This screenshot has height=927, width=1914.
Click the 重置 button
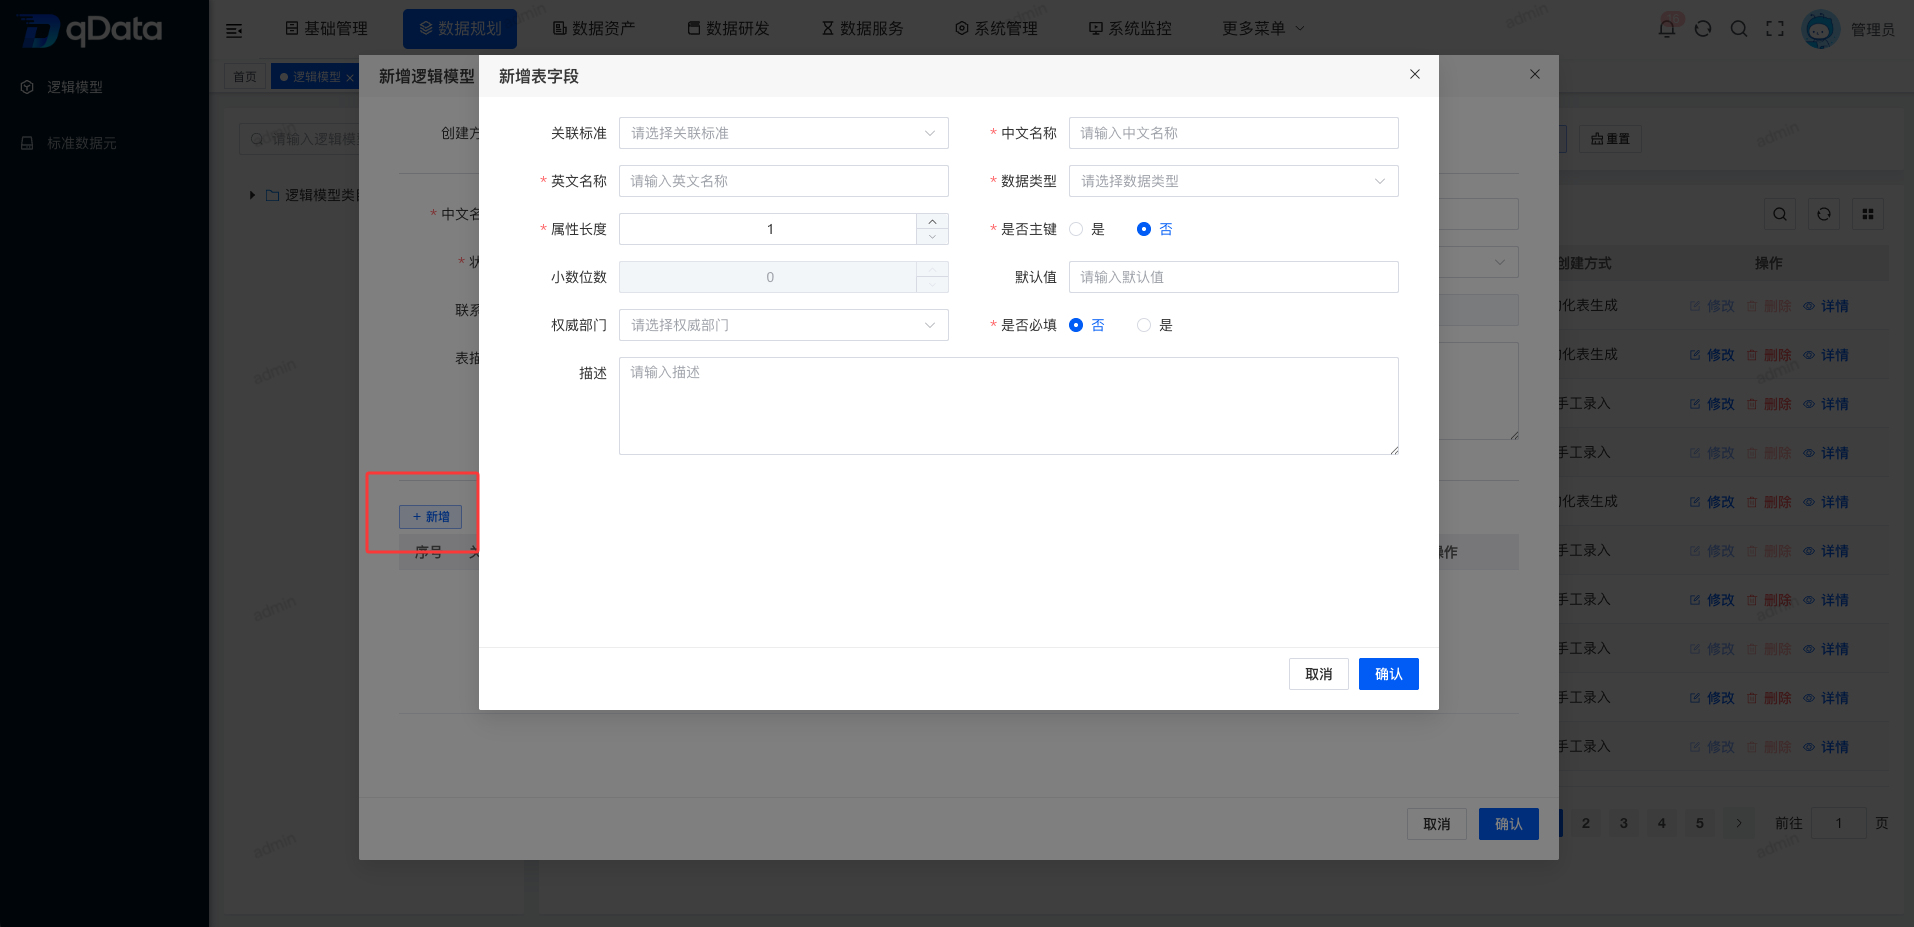(x=1610, y=139)
